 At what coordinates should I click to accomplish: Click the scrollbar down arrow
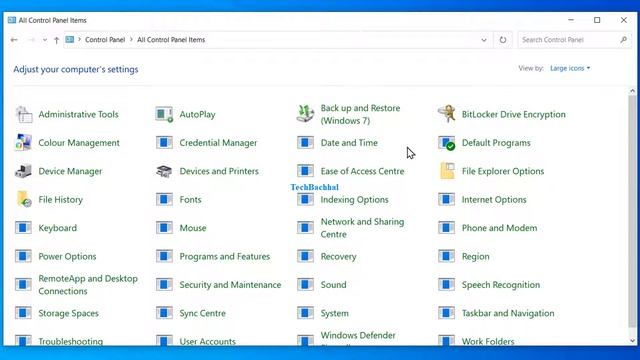pyautogui.click(x=632, y=341)
